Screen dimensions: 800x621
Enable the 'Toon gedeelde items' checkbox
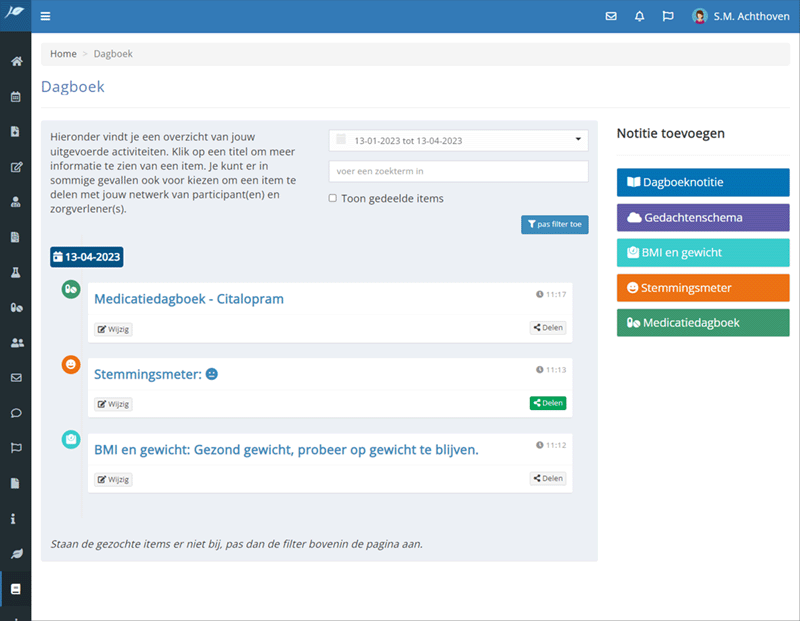pos(333,198)
